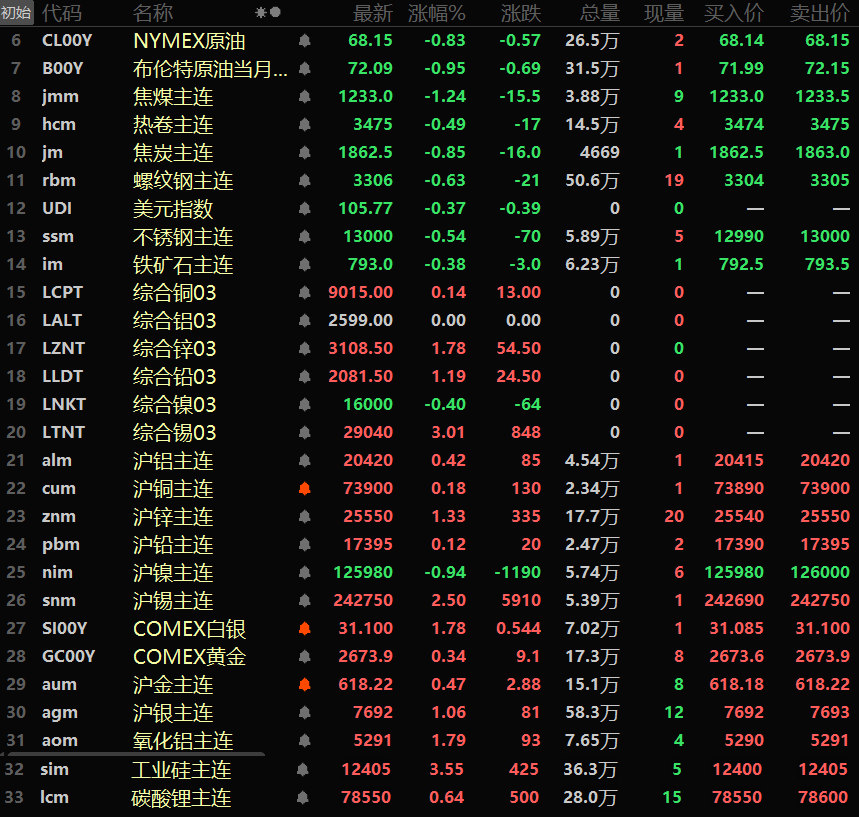Click the bell icon for 沪铝主连
859x817 pixels.
(305, 460)
